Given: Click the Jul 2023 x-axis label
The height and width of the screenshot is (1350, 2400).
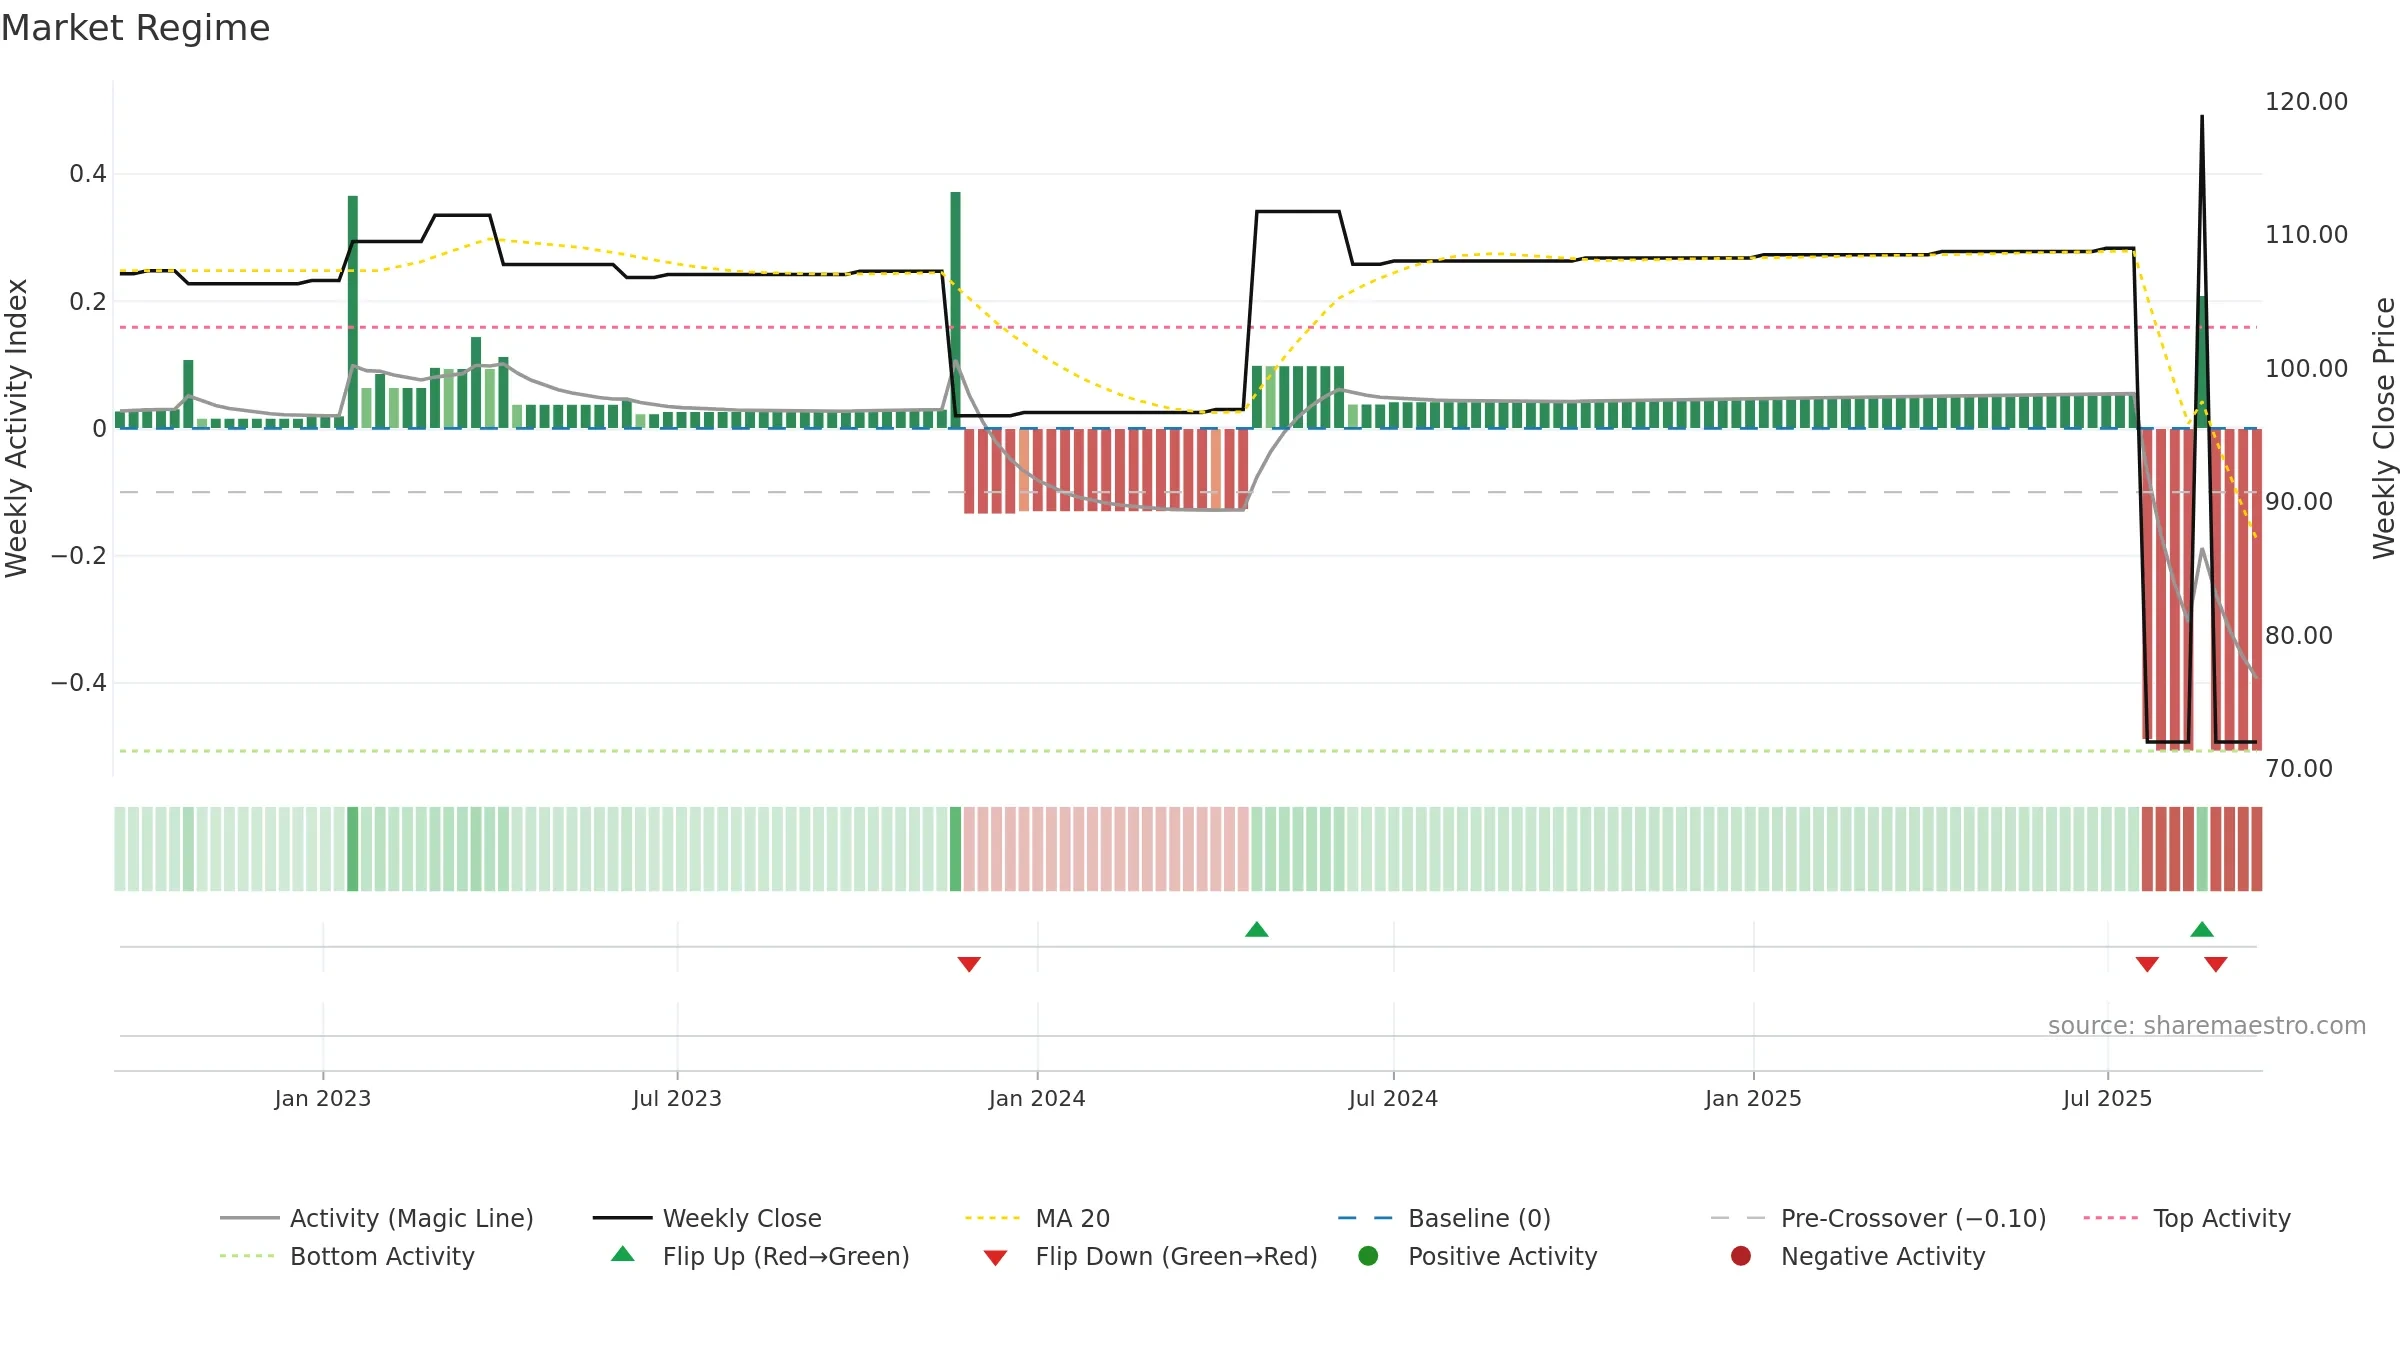Looking at the screenshot, I should (677, 1099).
